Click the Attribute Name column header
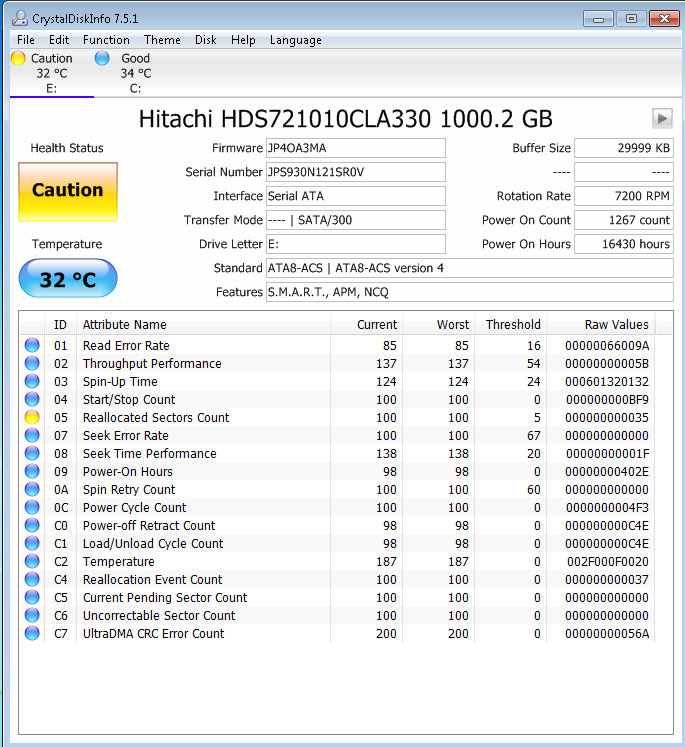 click(x=203, y=324)
